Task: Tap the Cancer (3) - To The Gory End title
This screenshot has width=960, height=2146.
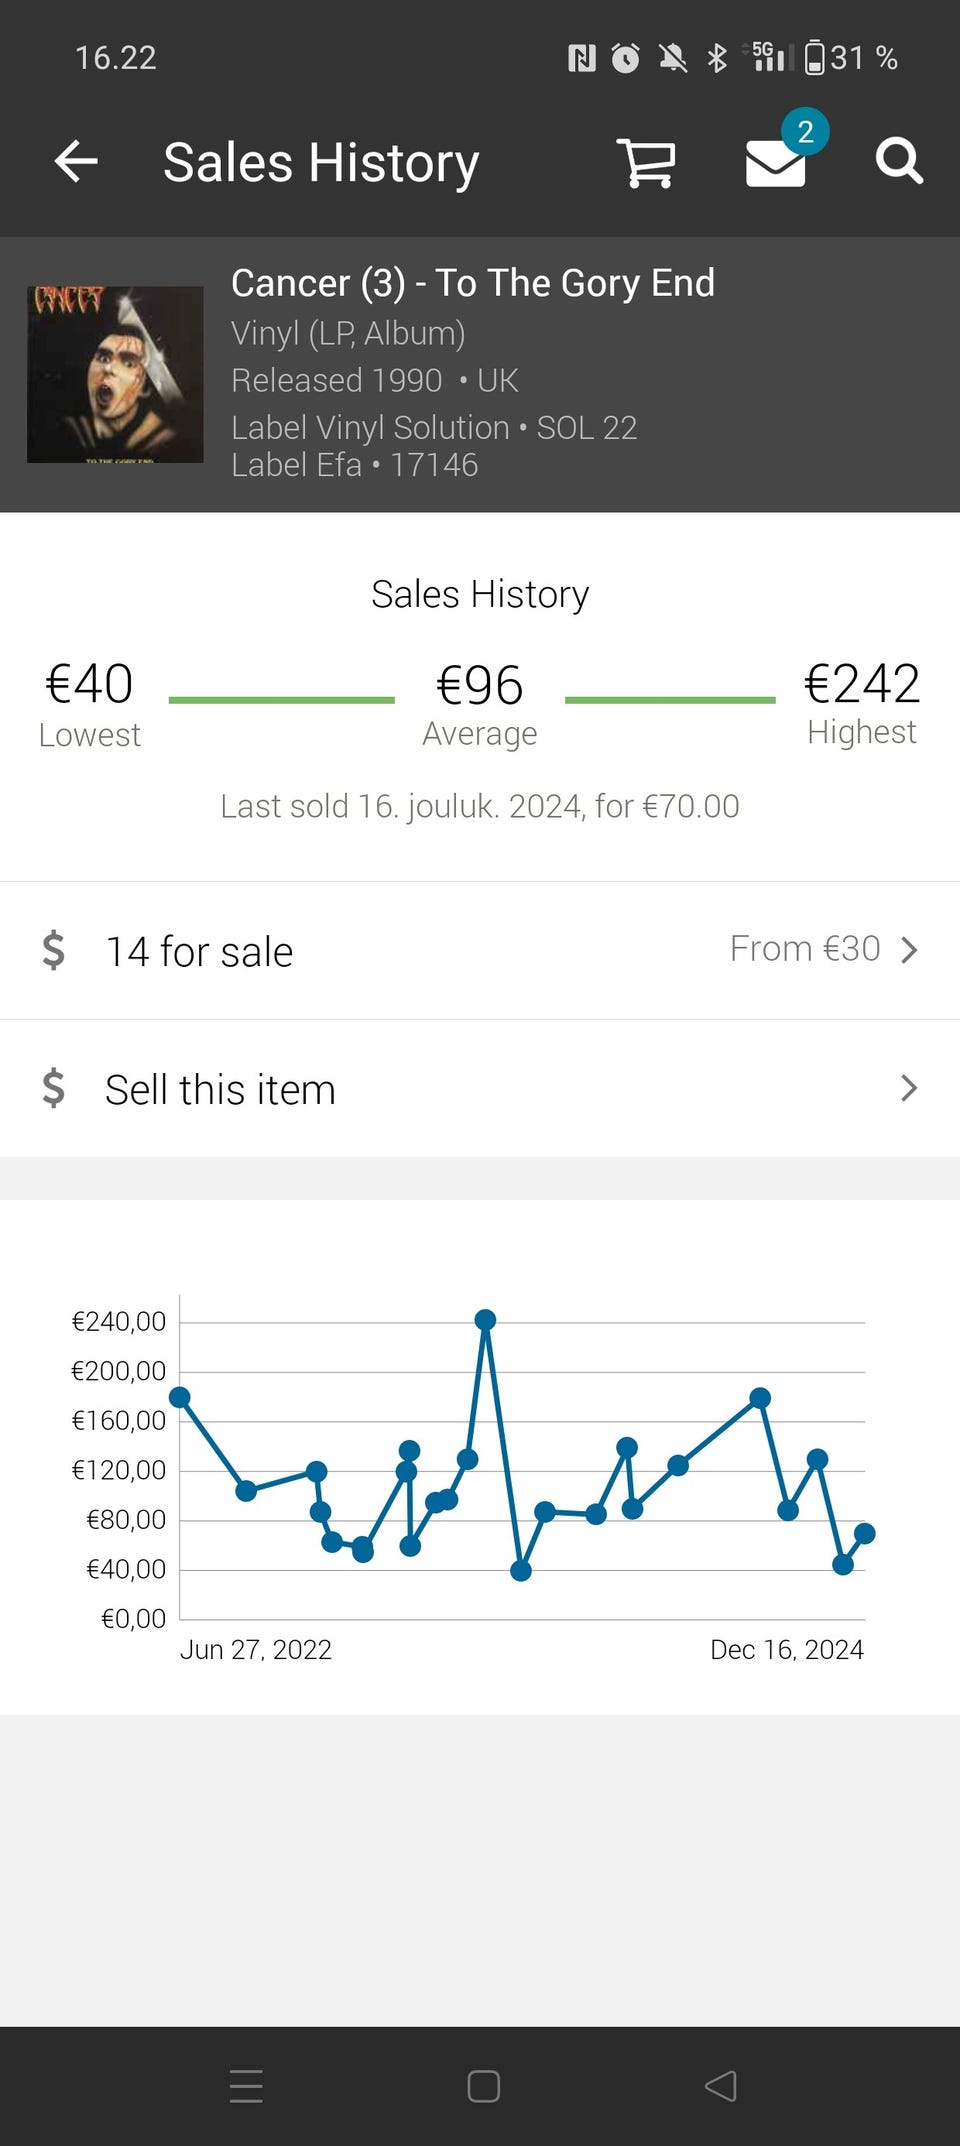Action: [x=472, y=283]
